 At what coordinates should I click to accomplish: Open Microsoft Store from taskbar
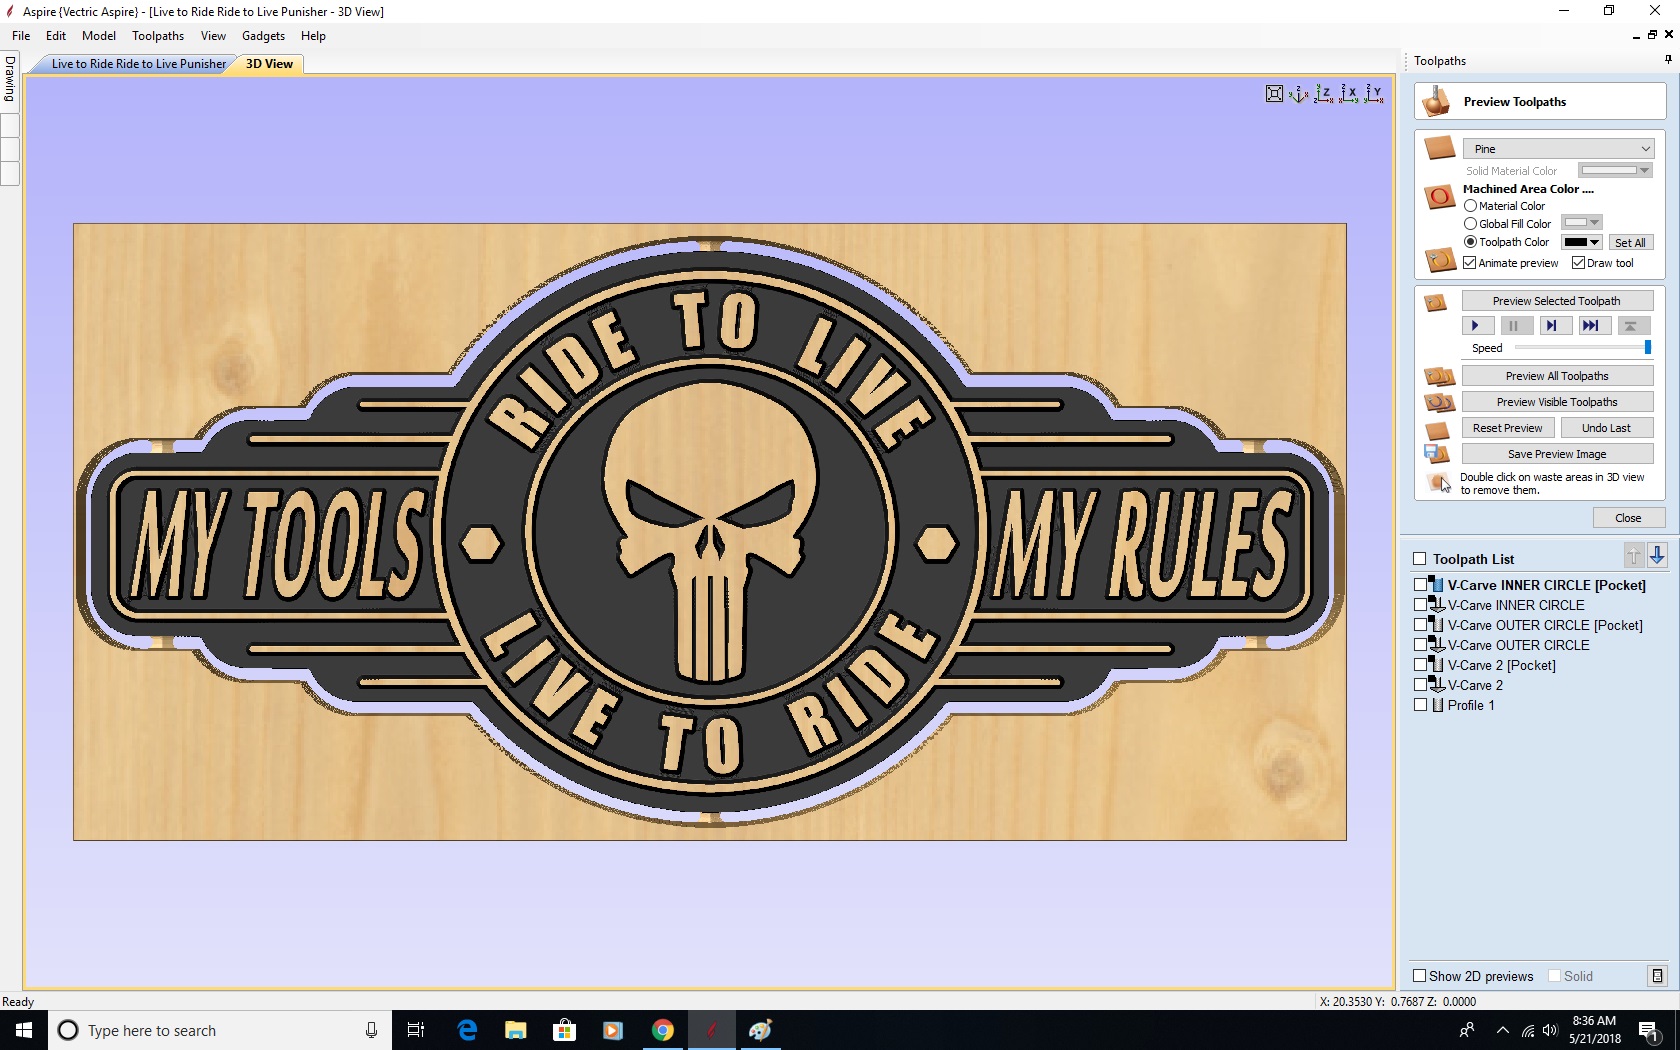(x=564, y=1030)
